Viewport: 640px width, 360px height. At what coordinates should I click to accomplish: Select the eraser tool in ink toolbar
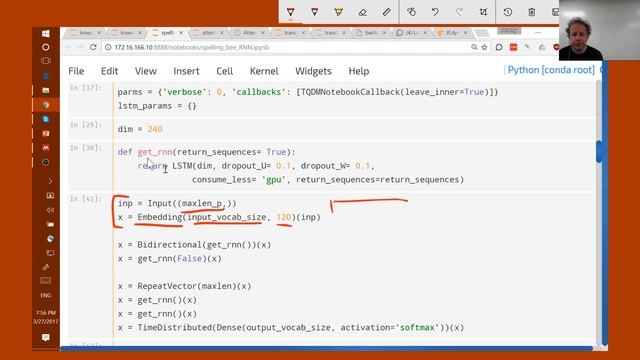362,12
